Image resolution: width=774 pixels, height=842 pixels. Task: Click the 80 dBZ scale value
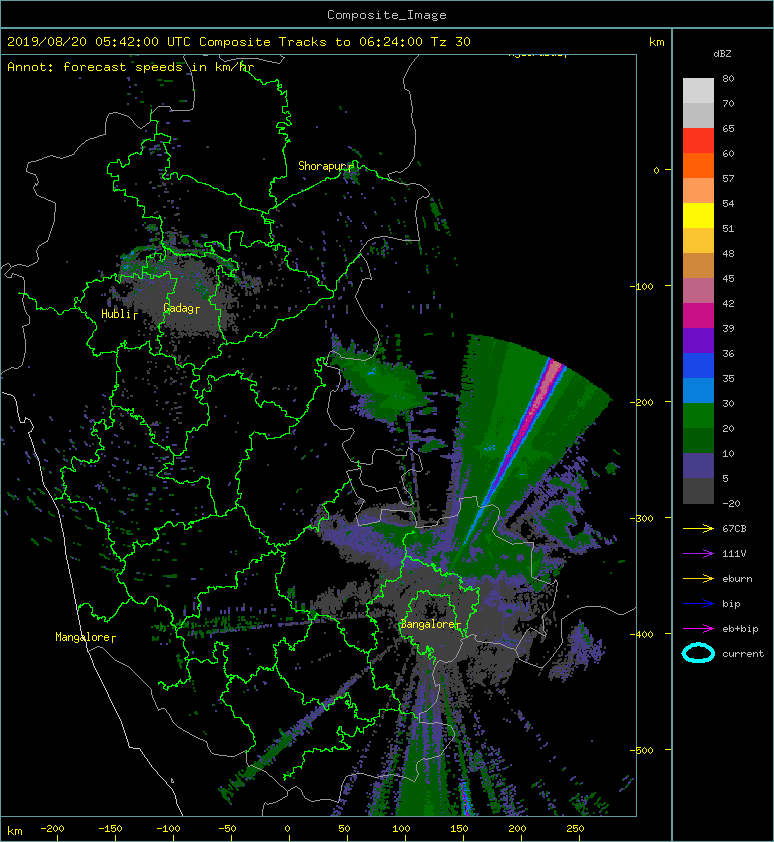728,78
